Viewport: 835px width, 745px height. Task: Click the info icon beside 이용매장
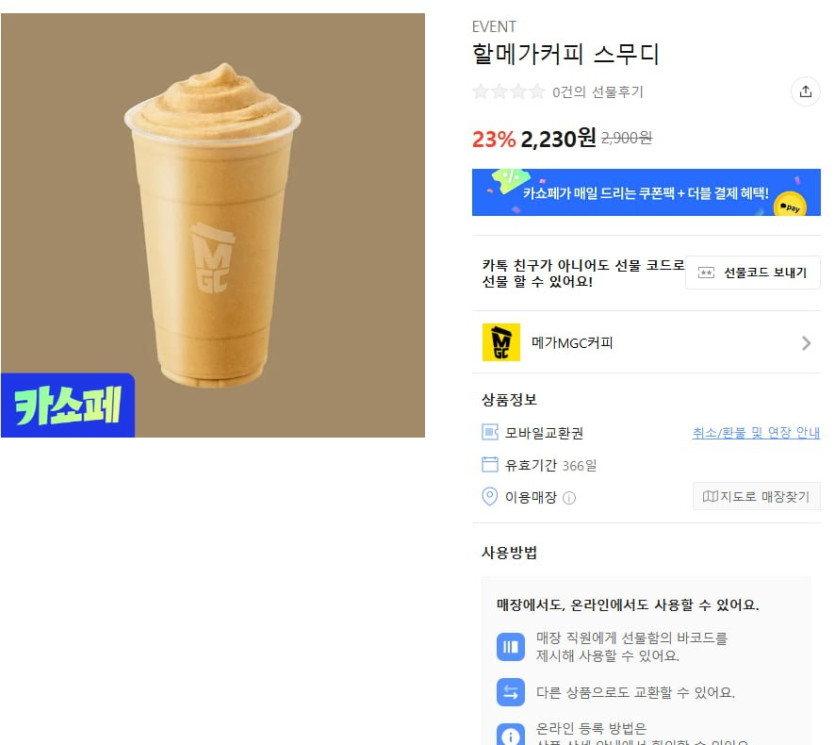point(569,498)
